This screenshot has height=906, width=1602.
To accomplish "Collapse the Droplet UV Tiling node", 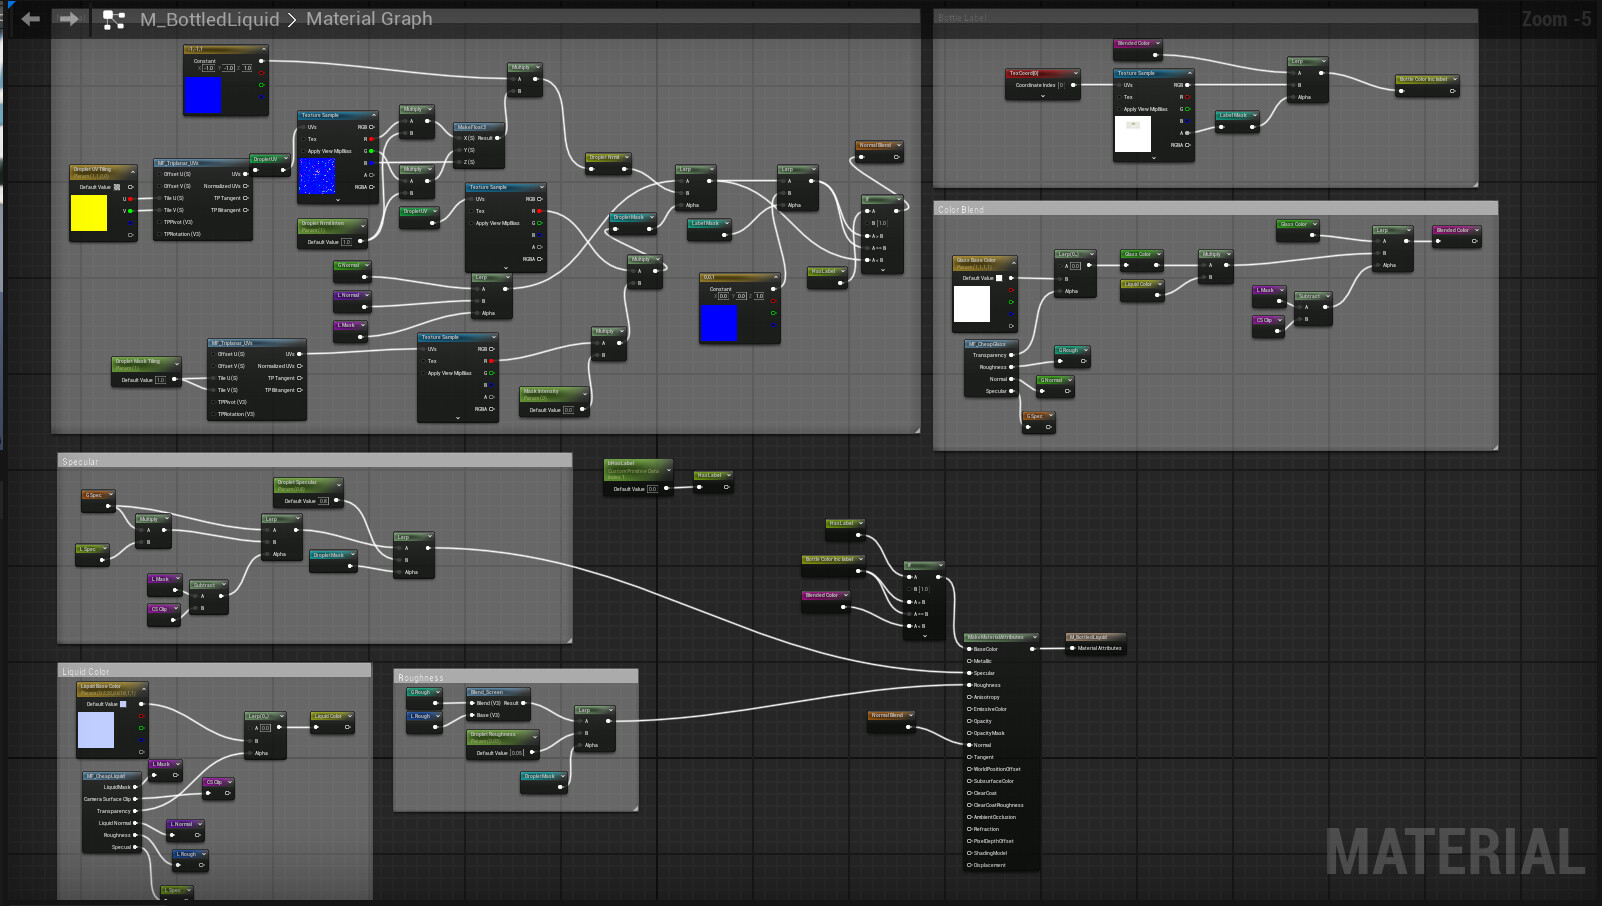I will [x=132, y=171].
